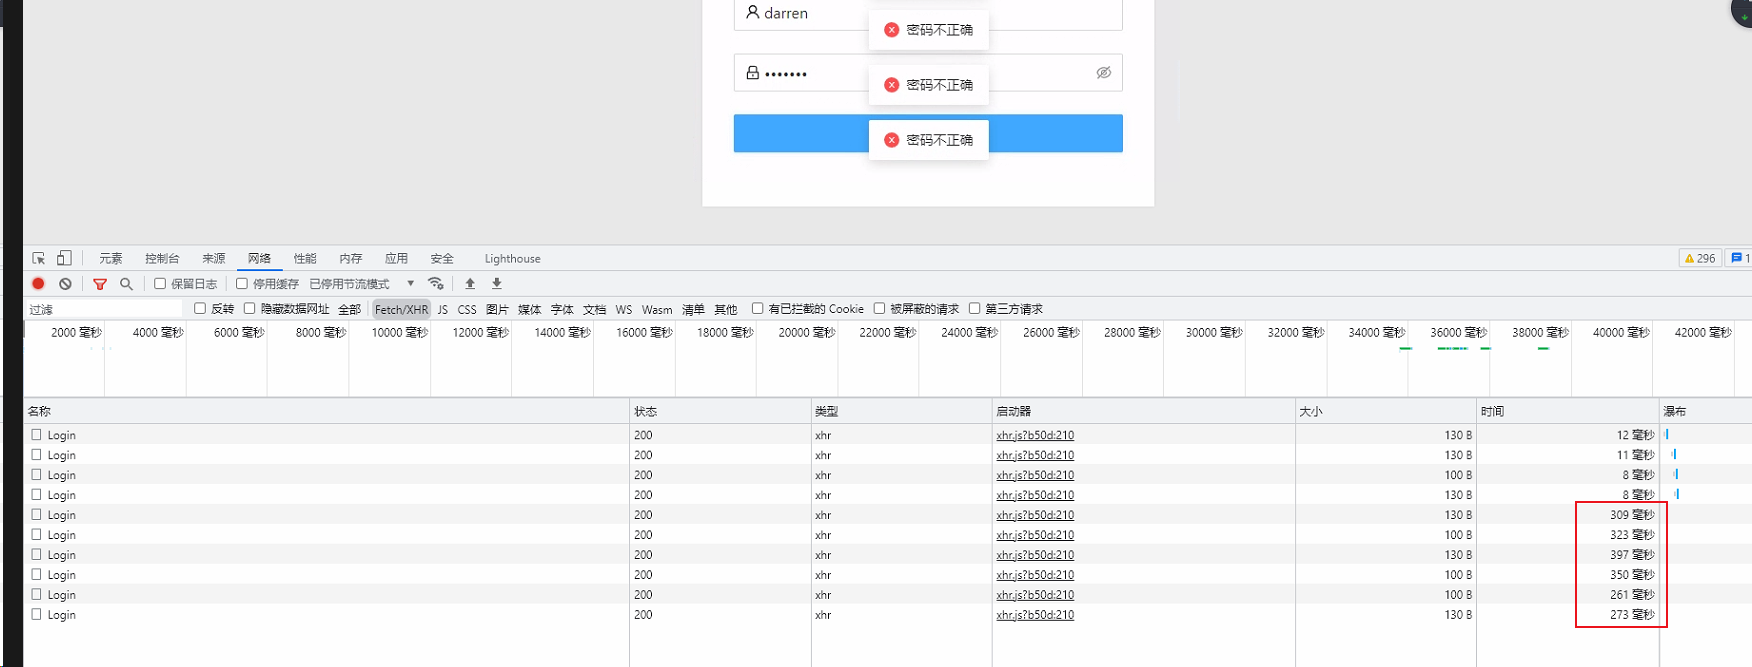Image resolution: width=1752 pixels, height=667 pixels.
Task: Sort by the 时间 column header
Action: click(x=1568, y=411)
